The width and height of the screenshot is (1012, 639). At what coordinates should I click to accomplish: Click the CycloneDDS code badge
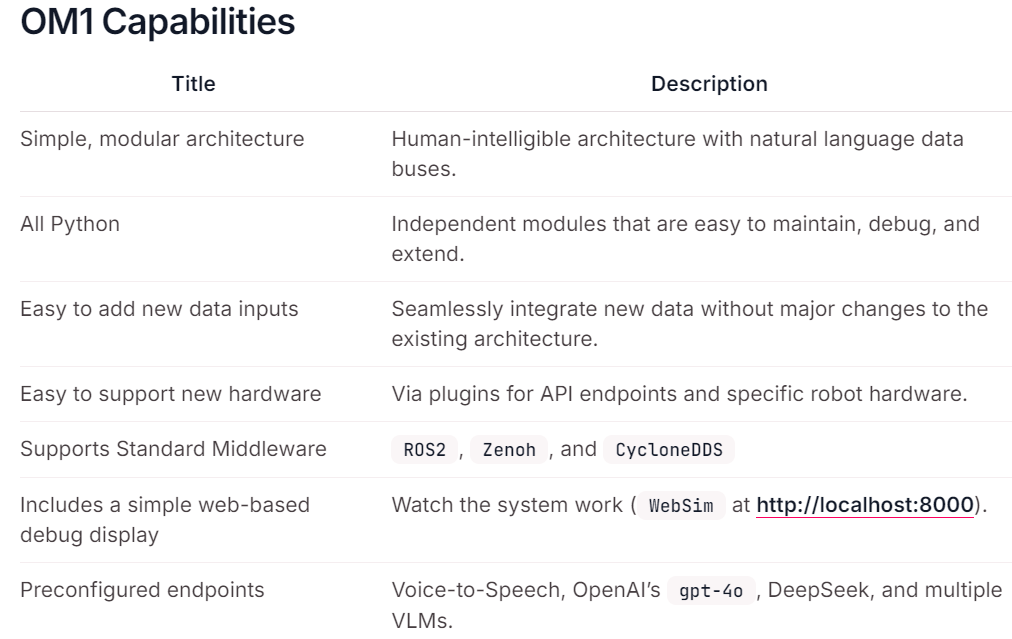(668, 450)
